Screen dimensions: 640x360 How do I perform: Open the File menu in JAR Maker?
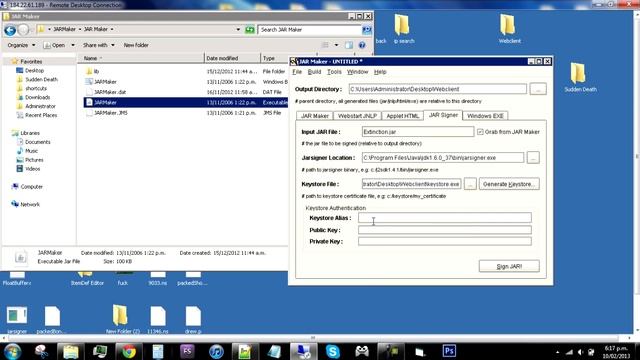tap(297, 72)
